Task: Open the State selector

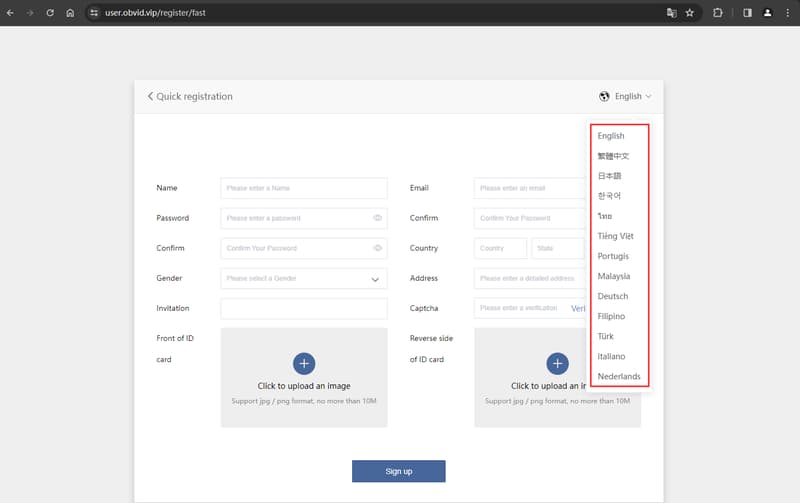Action: (x=558, y=248)
